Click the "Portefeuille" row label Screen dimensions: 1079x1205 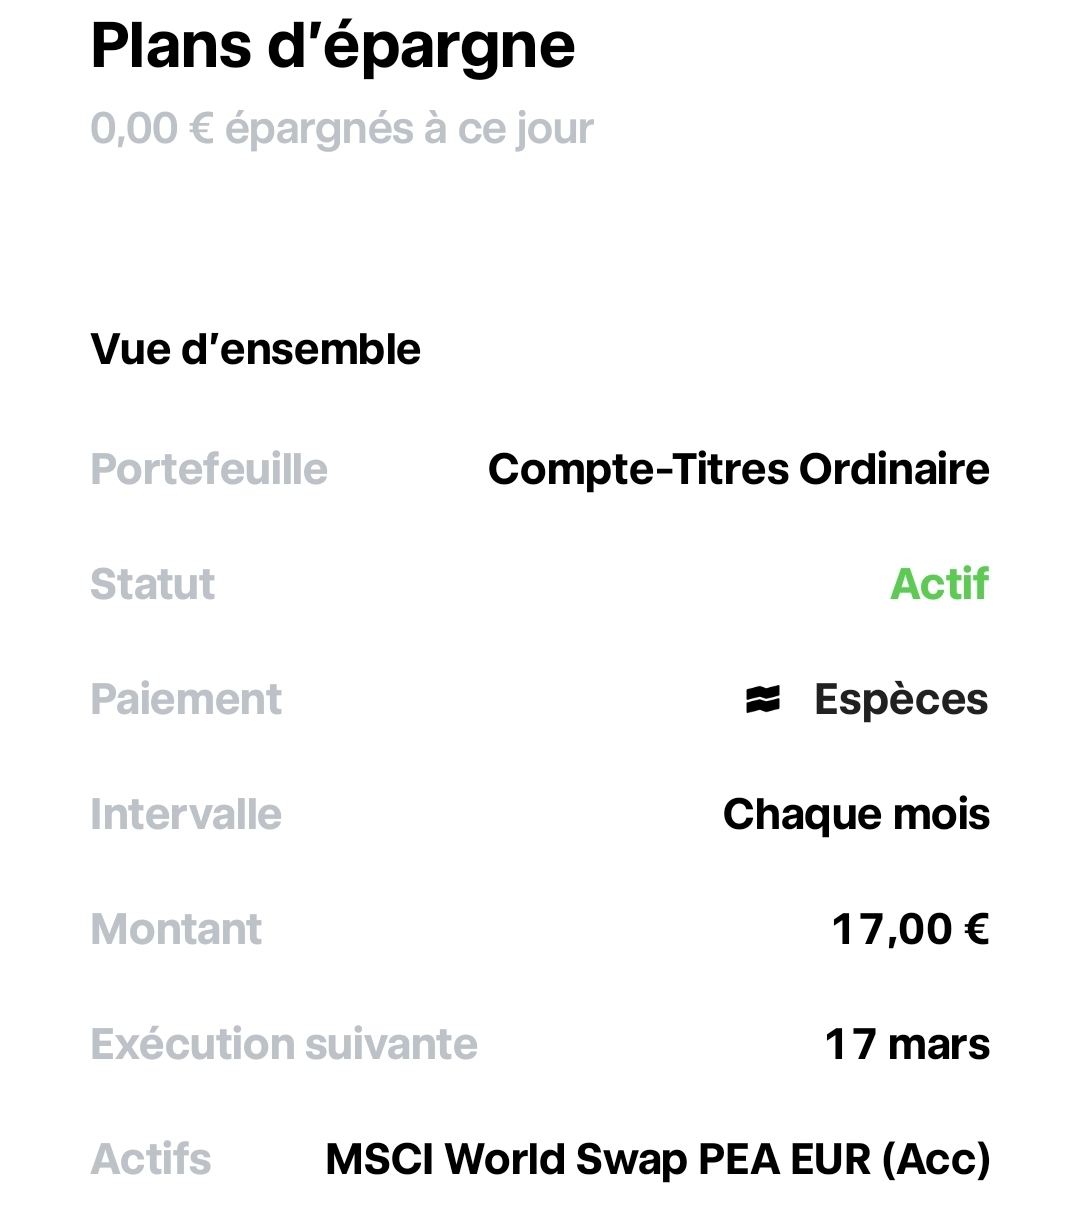209,469
